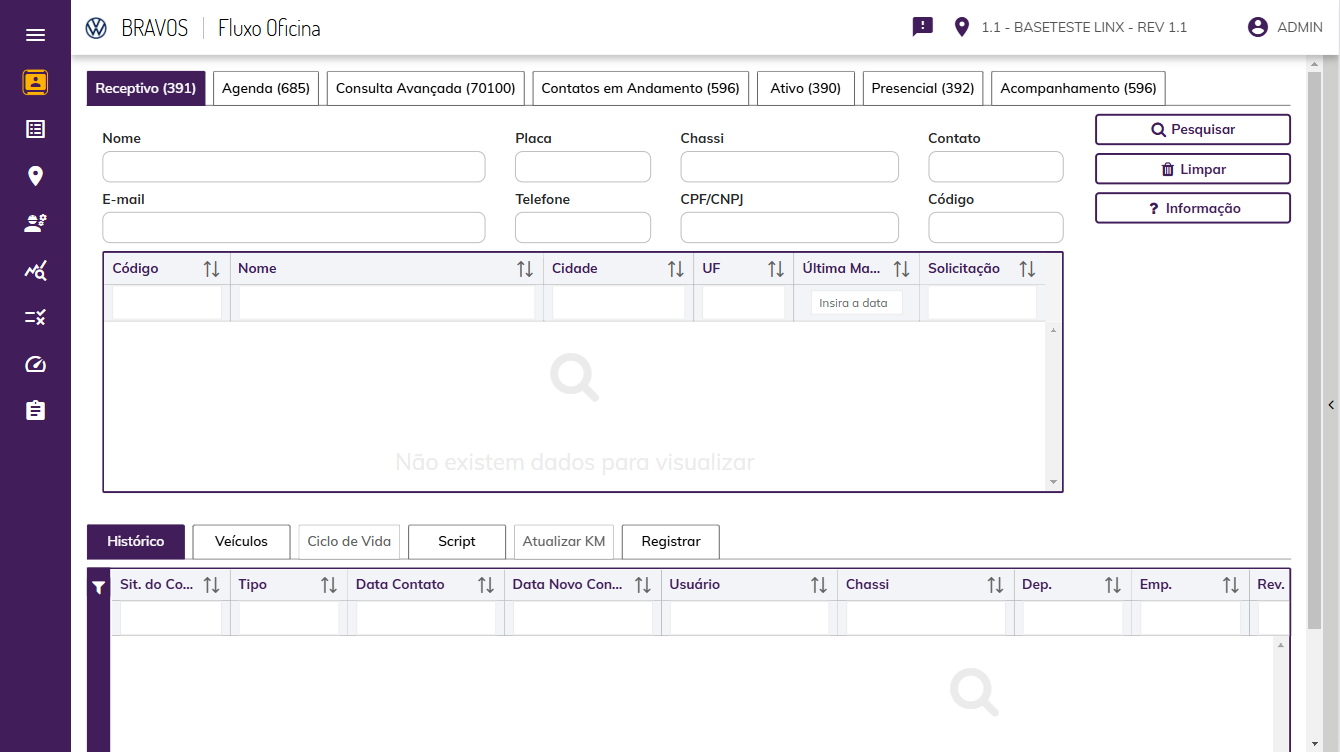Click the Pesquisar button
The width and height of the screenshot is (1340, 752).
1192,129
